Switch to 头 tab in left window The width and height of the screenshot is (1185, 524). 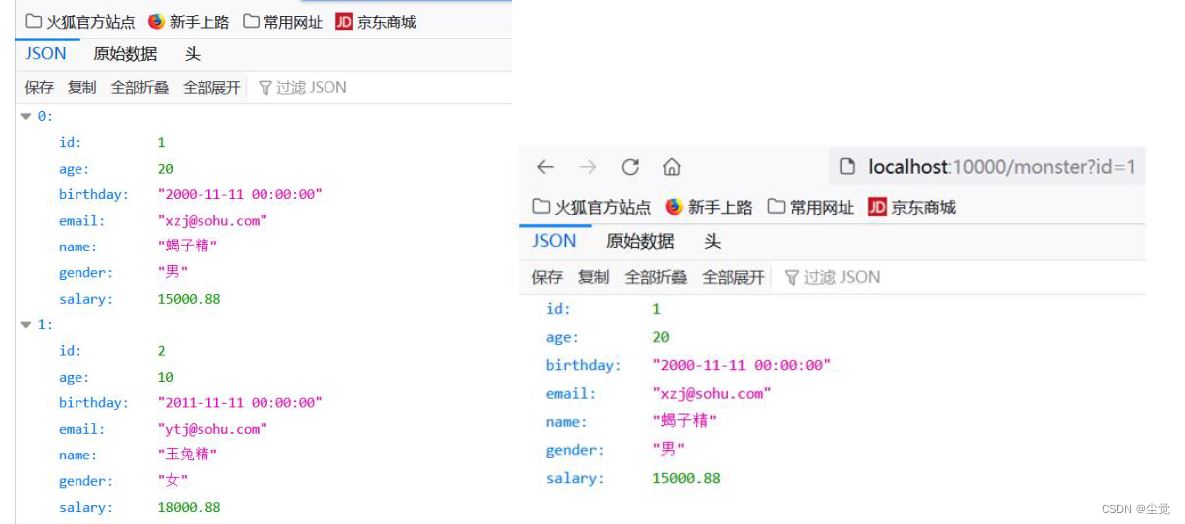click(193, 54)
